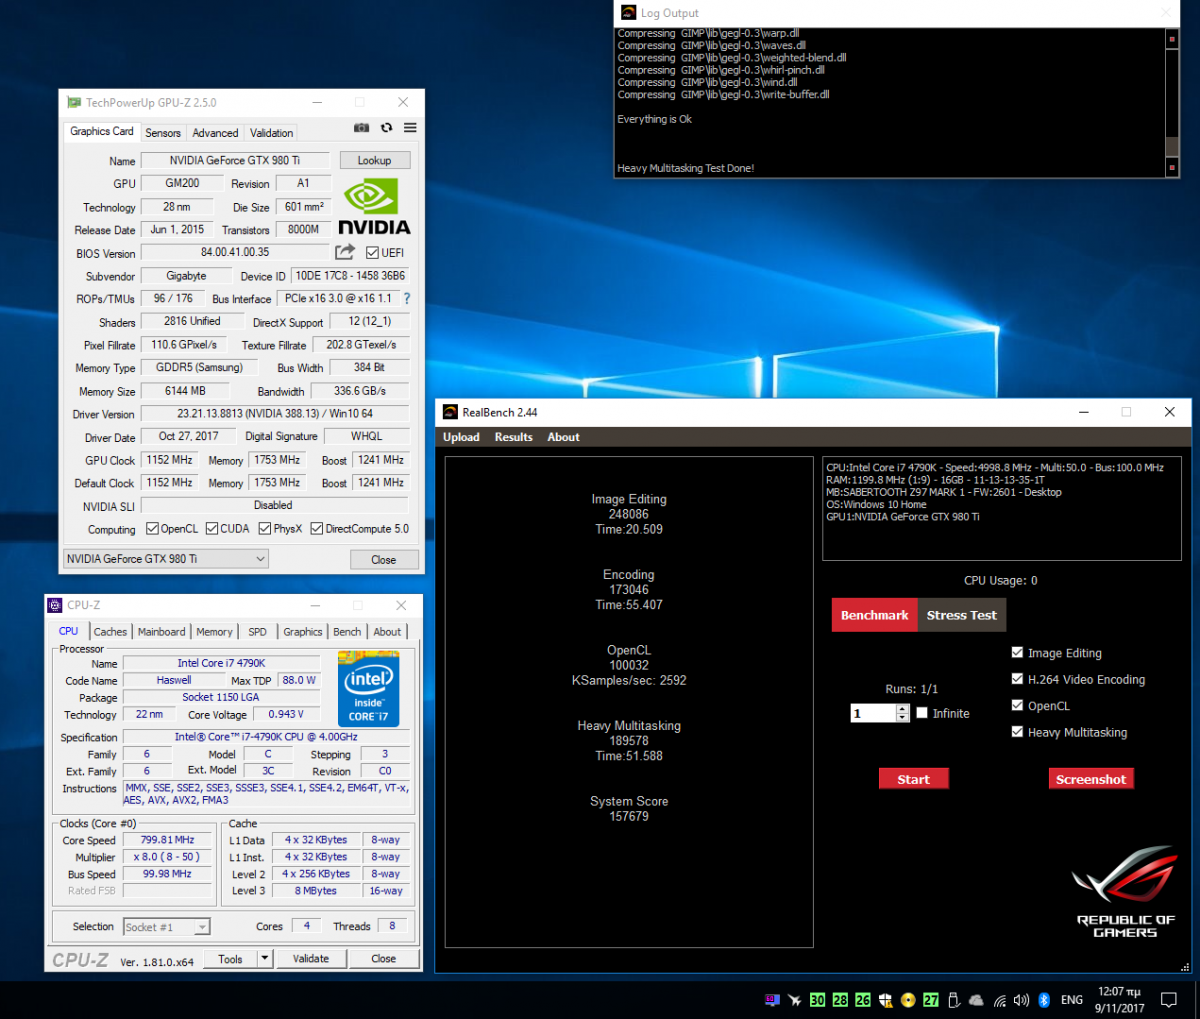Open the Wi-Fi network tray icon
Screen dimensions: 1200x1019
coord(999,1000)
